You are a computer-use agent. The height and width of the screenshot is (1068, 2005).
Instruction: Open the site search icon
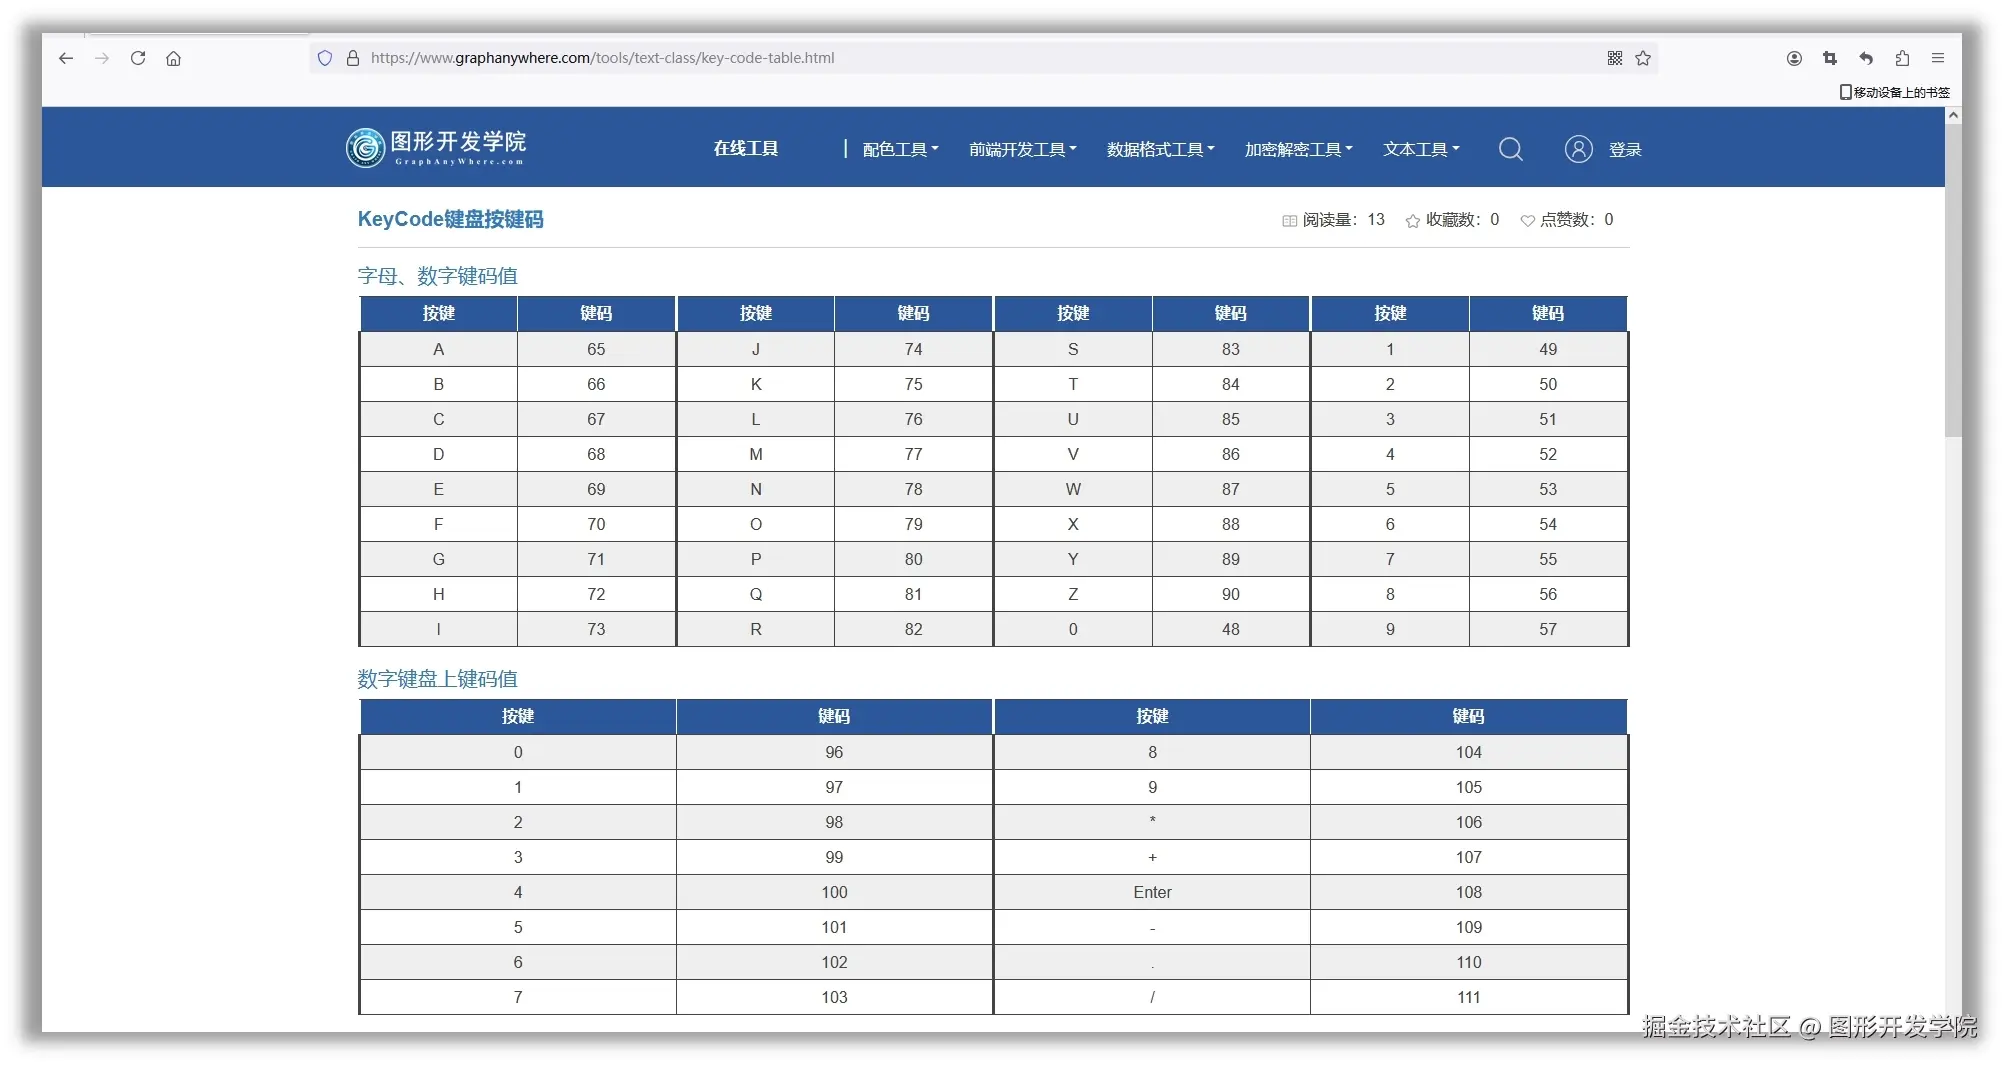[x=1510, y=148]
